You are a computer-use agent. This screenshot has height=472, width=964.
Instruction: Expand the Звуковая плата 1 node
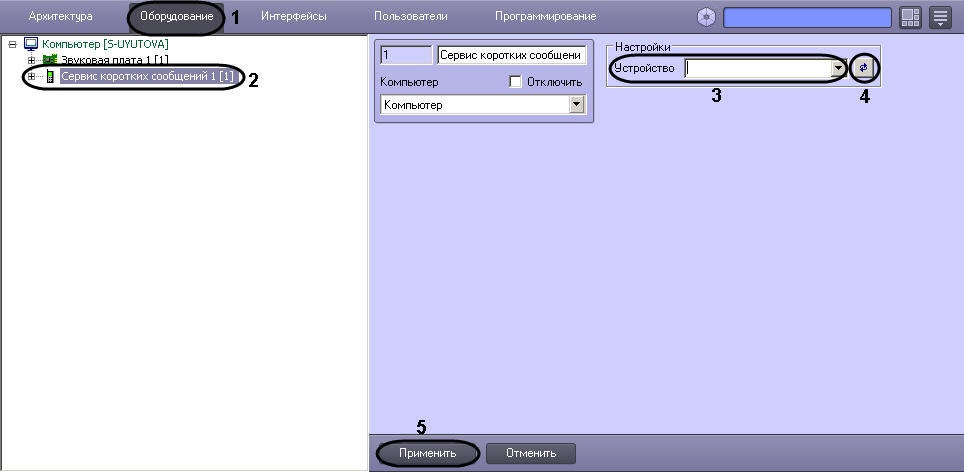(32, 61)
